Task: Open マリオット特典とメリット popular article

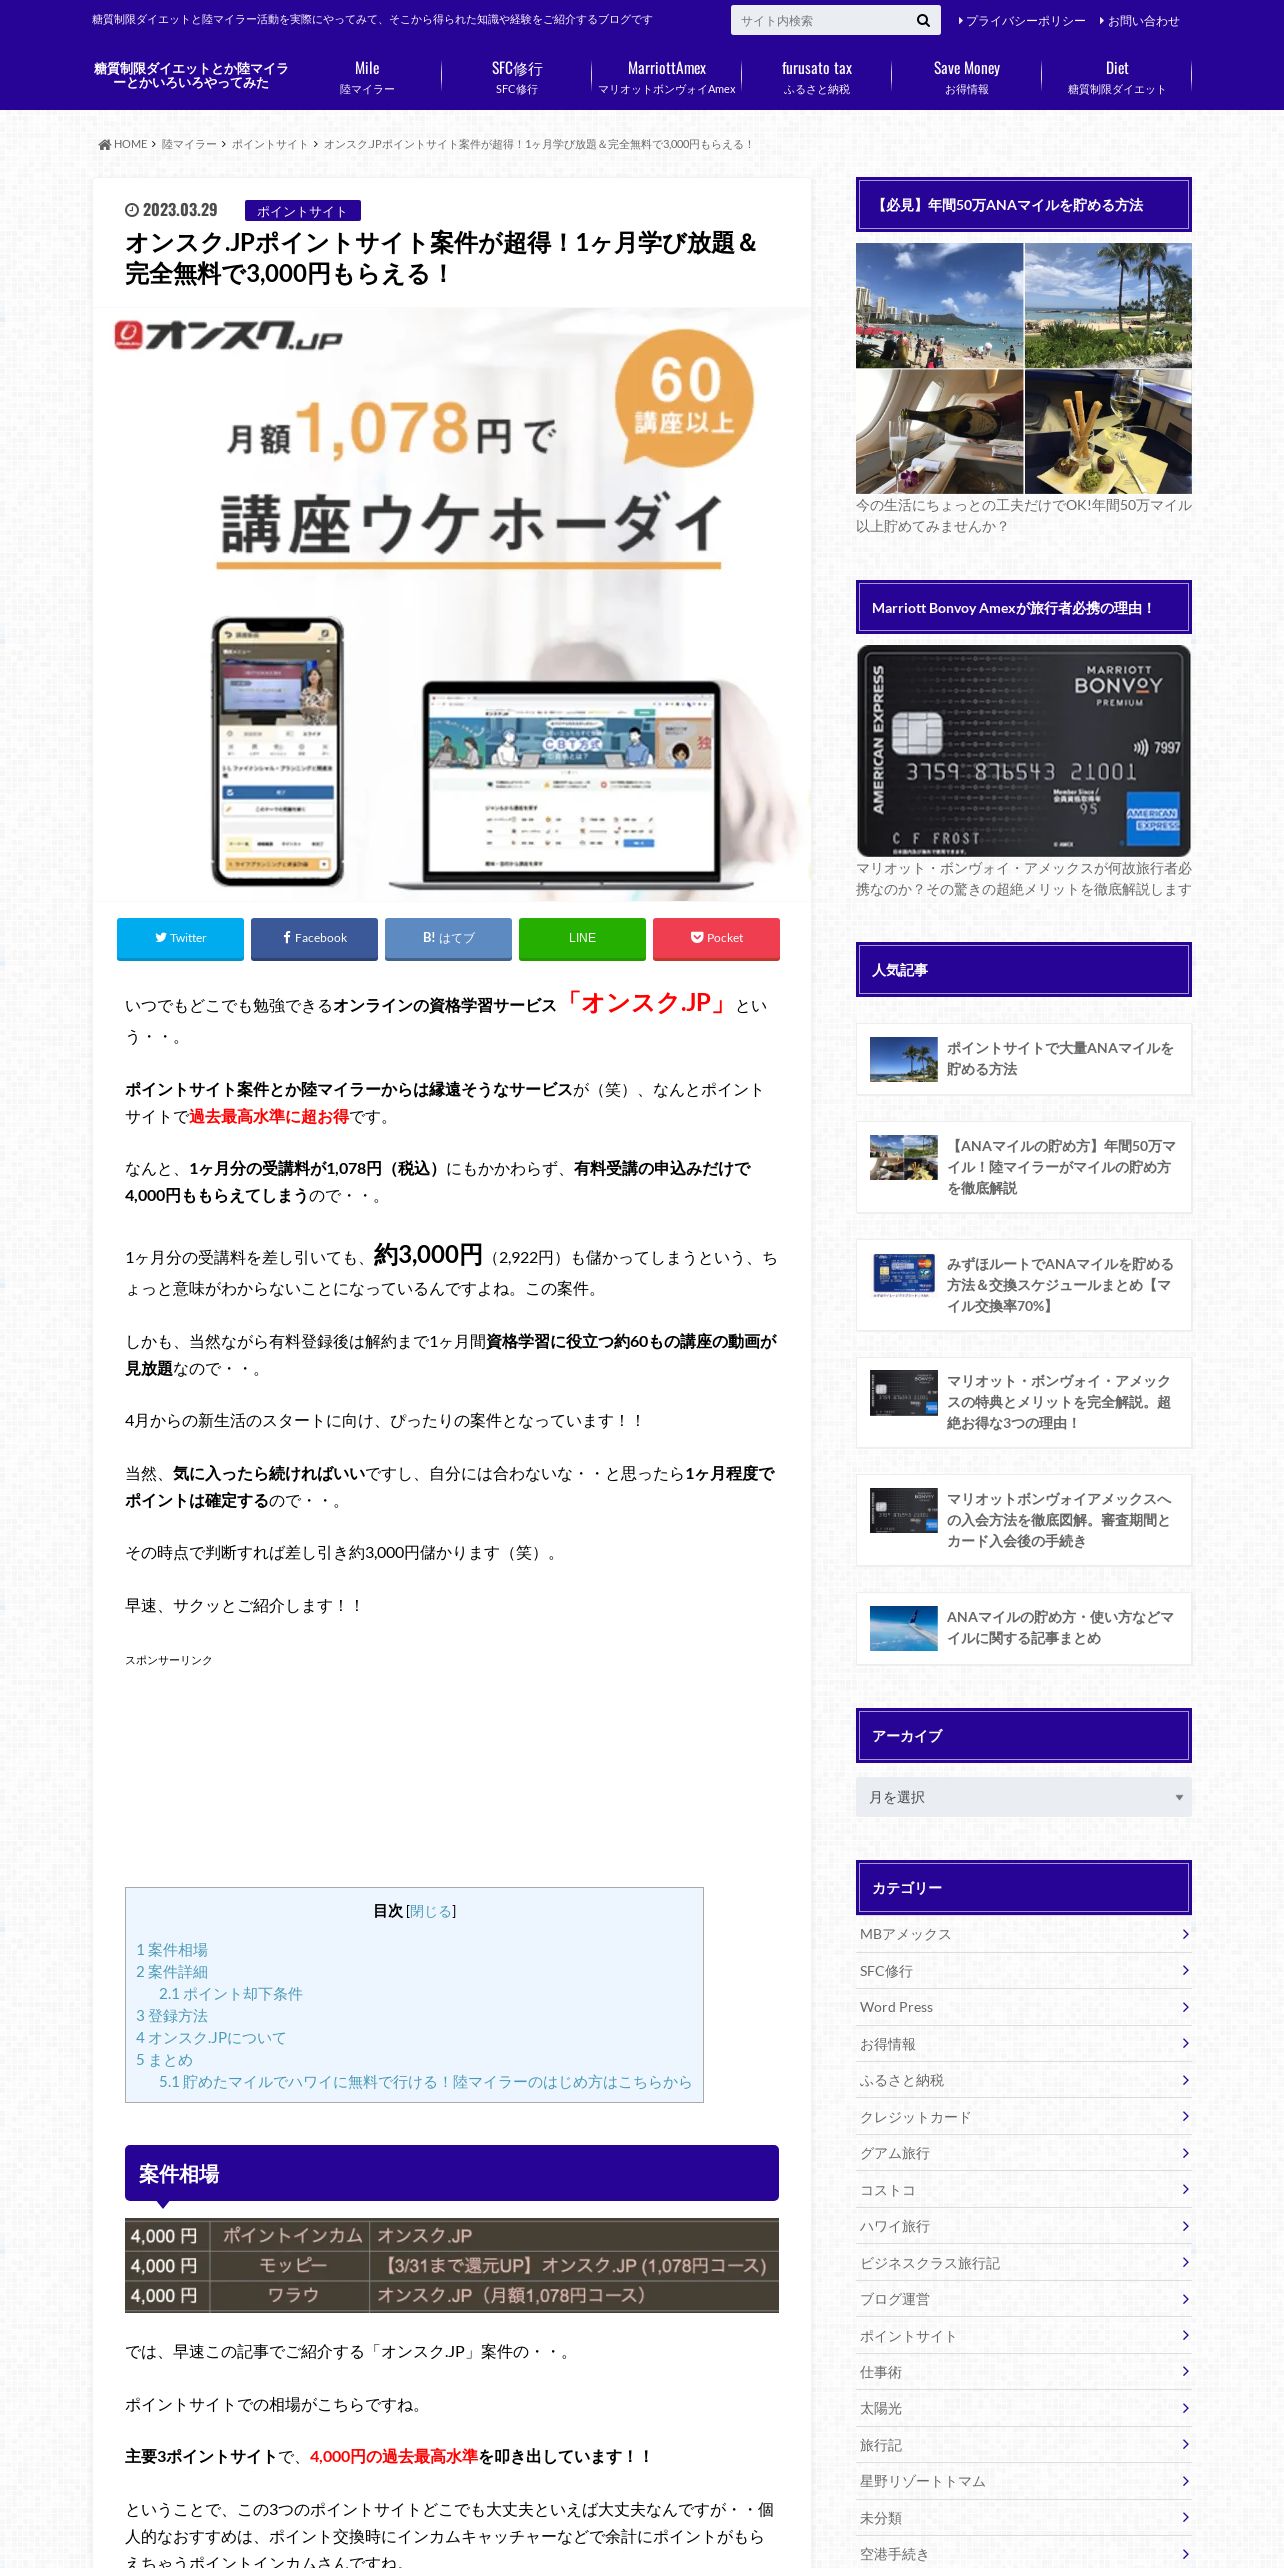Action: pos(1024,1402)
